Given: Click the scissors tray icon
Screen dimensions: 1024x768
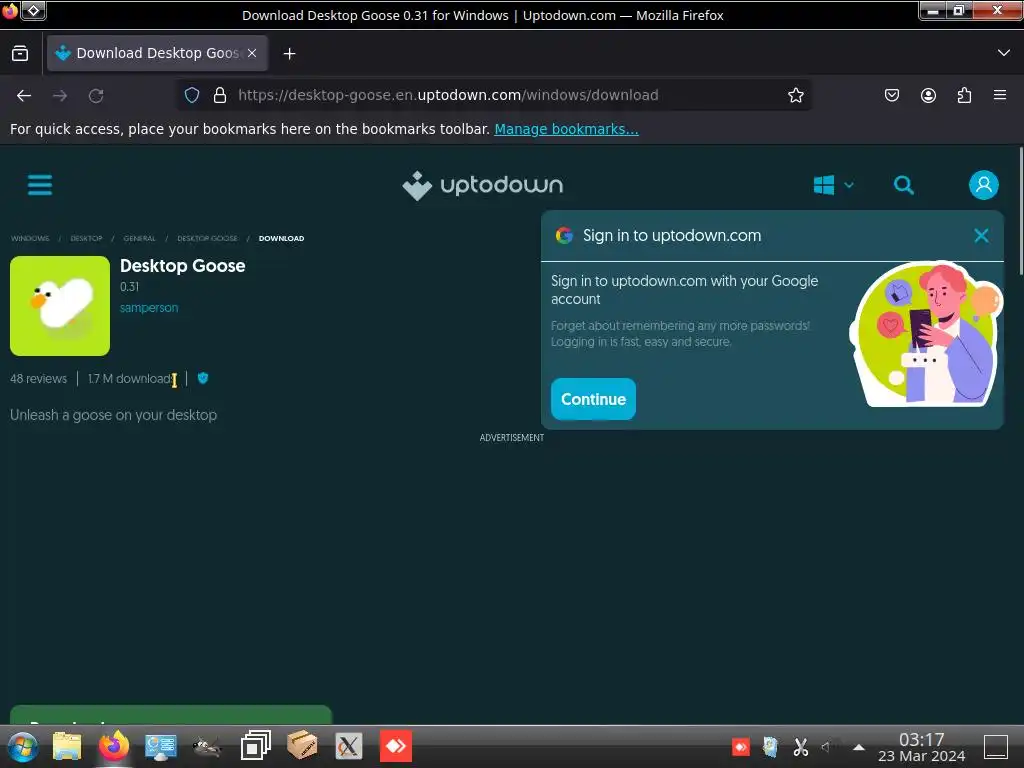Looking at the screenshot, I should pyautogui.click(x=801, y=747).
